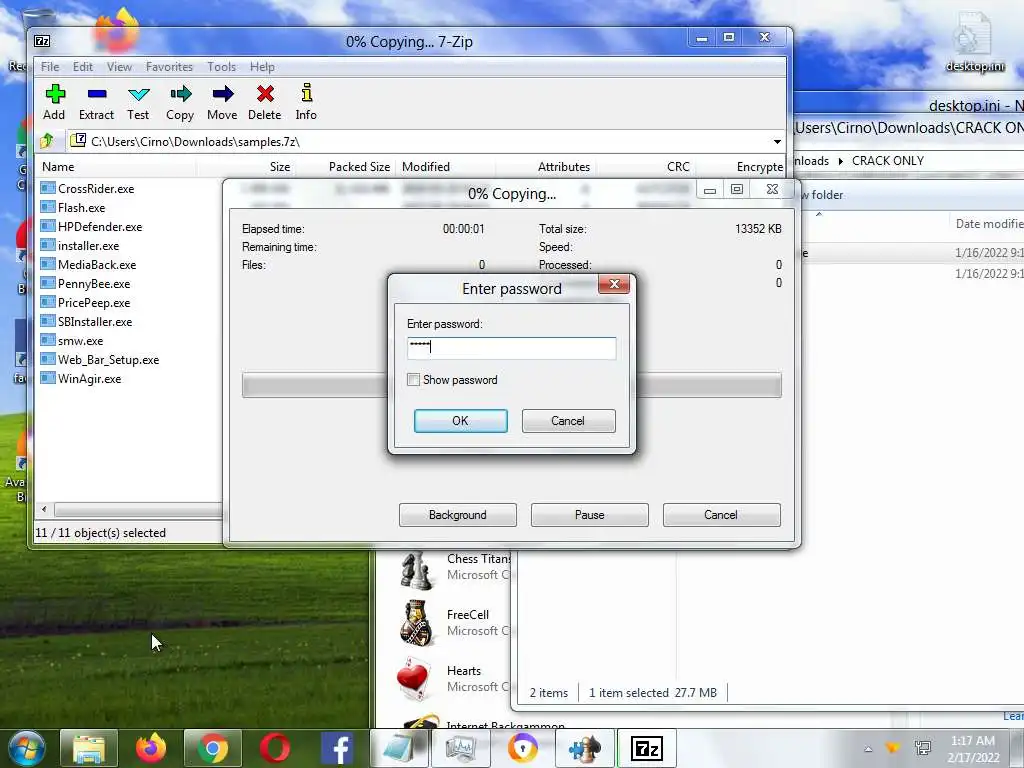This screenshot has height=768, width=1024.
Task: Click Cancel in the copying progress window
Action: [x=721, y=515]
